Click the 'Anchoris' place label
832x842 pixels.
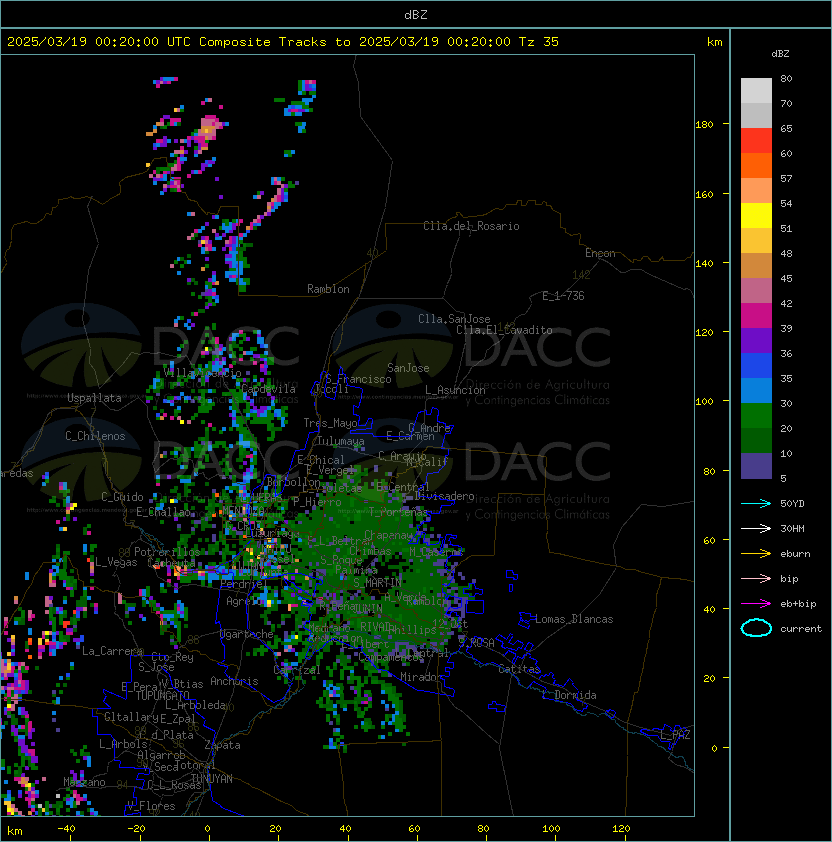tap(234, 681)
